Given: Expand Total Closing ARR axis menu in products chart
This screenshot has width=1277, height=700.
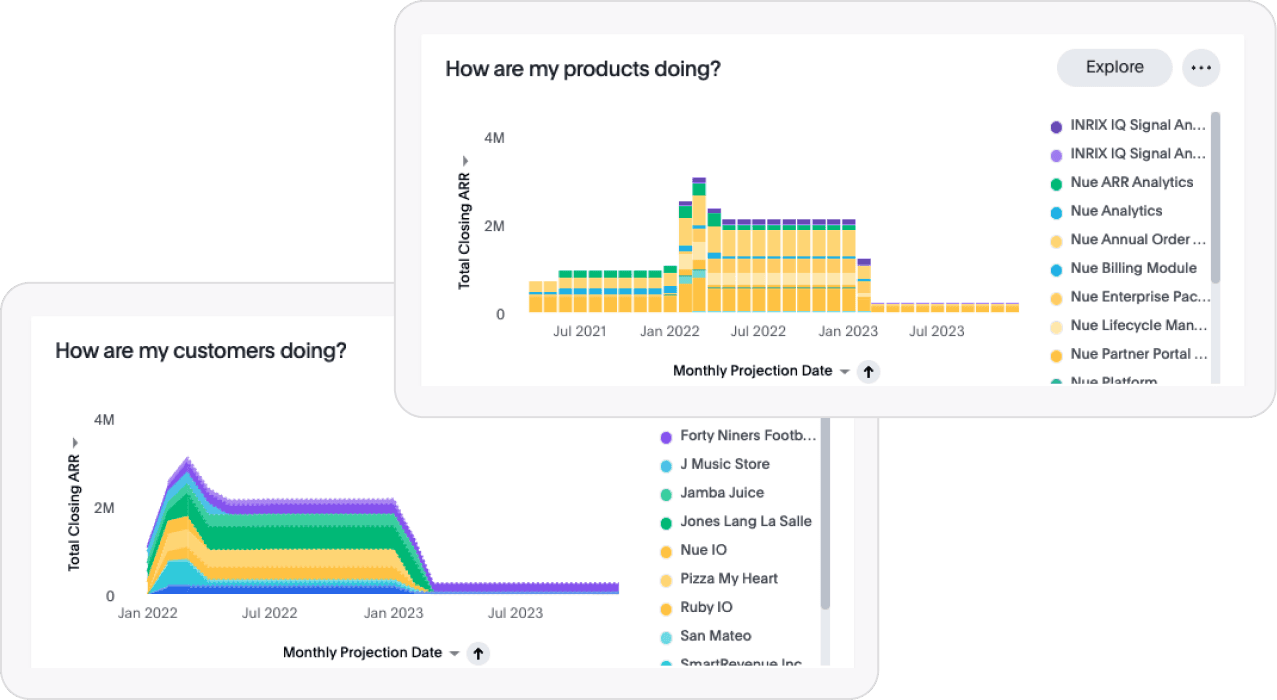Looking at the screenshot, I should (x=464, y=161).
